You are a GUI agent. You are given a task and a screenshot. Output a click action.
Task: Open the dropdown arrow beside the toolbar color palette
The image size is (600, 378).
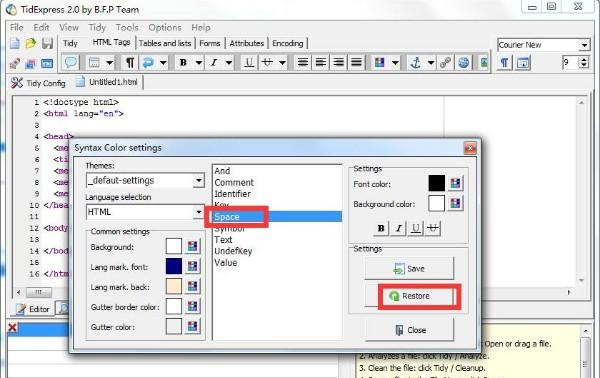click(x=395, y=62)
